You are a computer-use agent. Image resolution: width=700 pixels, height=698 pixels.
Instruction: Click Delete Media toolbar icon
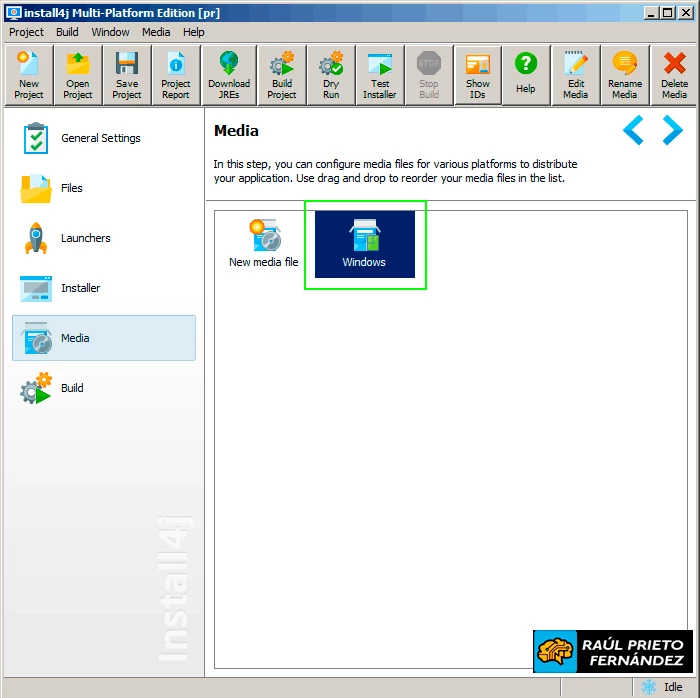pyautogui.click(x=674, y=75)
